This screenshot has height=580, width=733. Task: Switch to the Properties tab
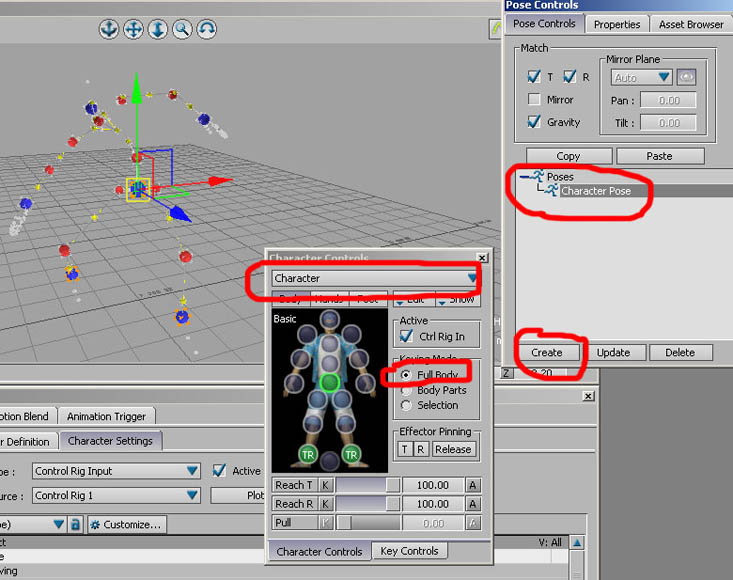click(617, 24)
